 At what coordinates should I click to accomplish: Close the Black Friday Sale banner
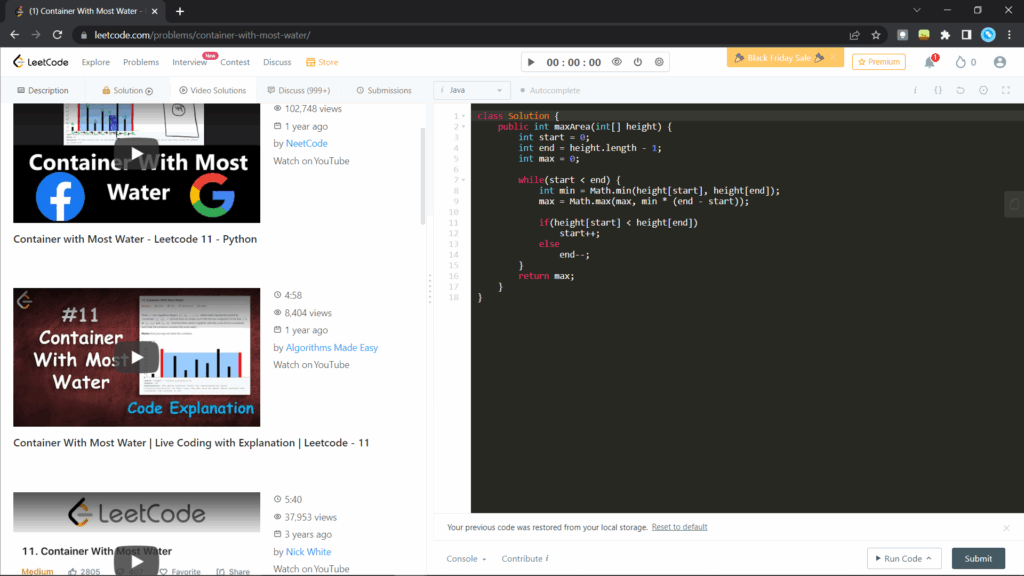(833, 57)
